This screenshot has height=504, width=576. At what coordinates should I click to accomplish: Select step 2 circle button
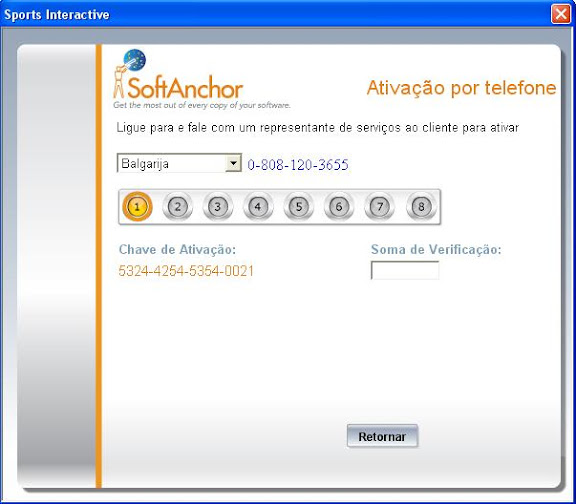(x=177, y=206)
